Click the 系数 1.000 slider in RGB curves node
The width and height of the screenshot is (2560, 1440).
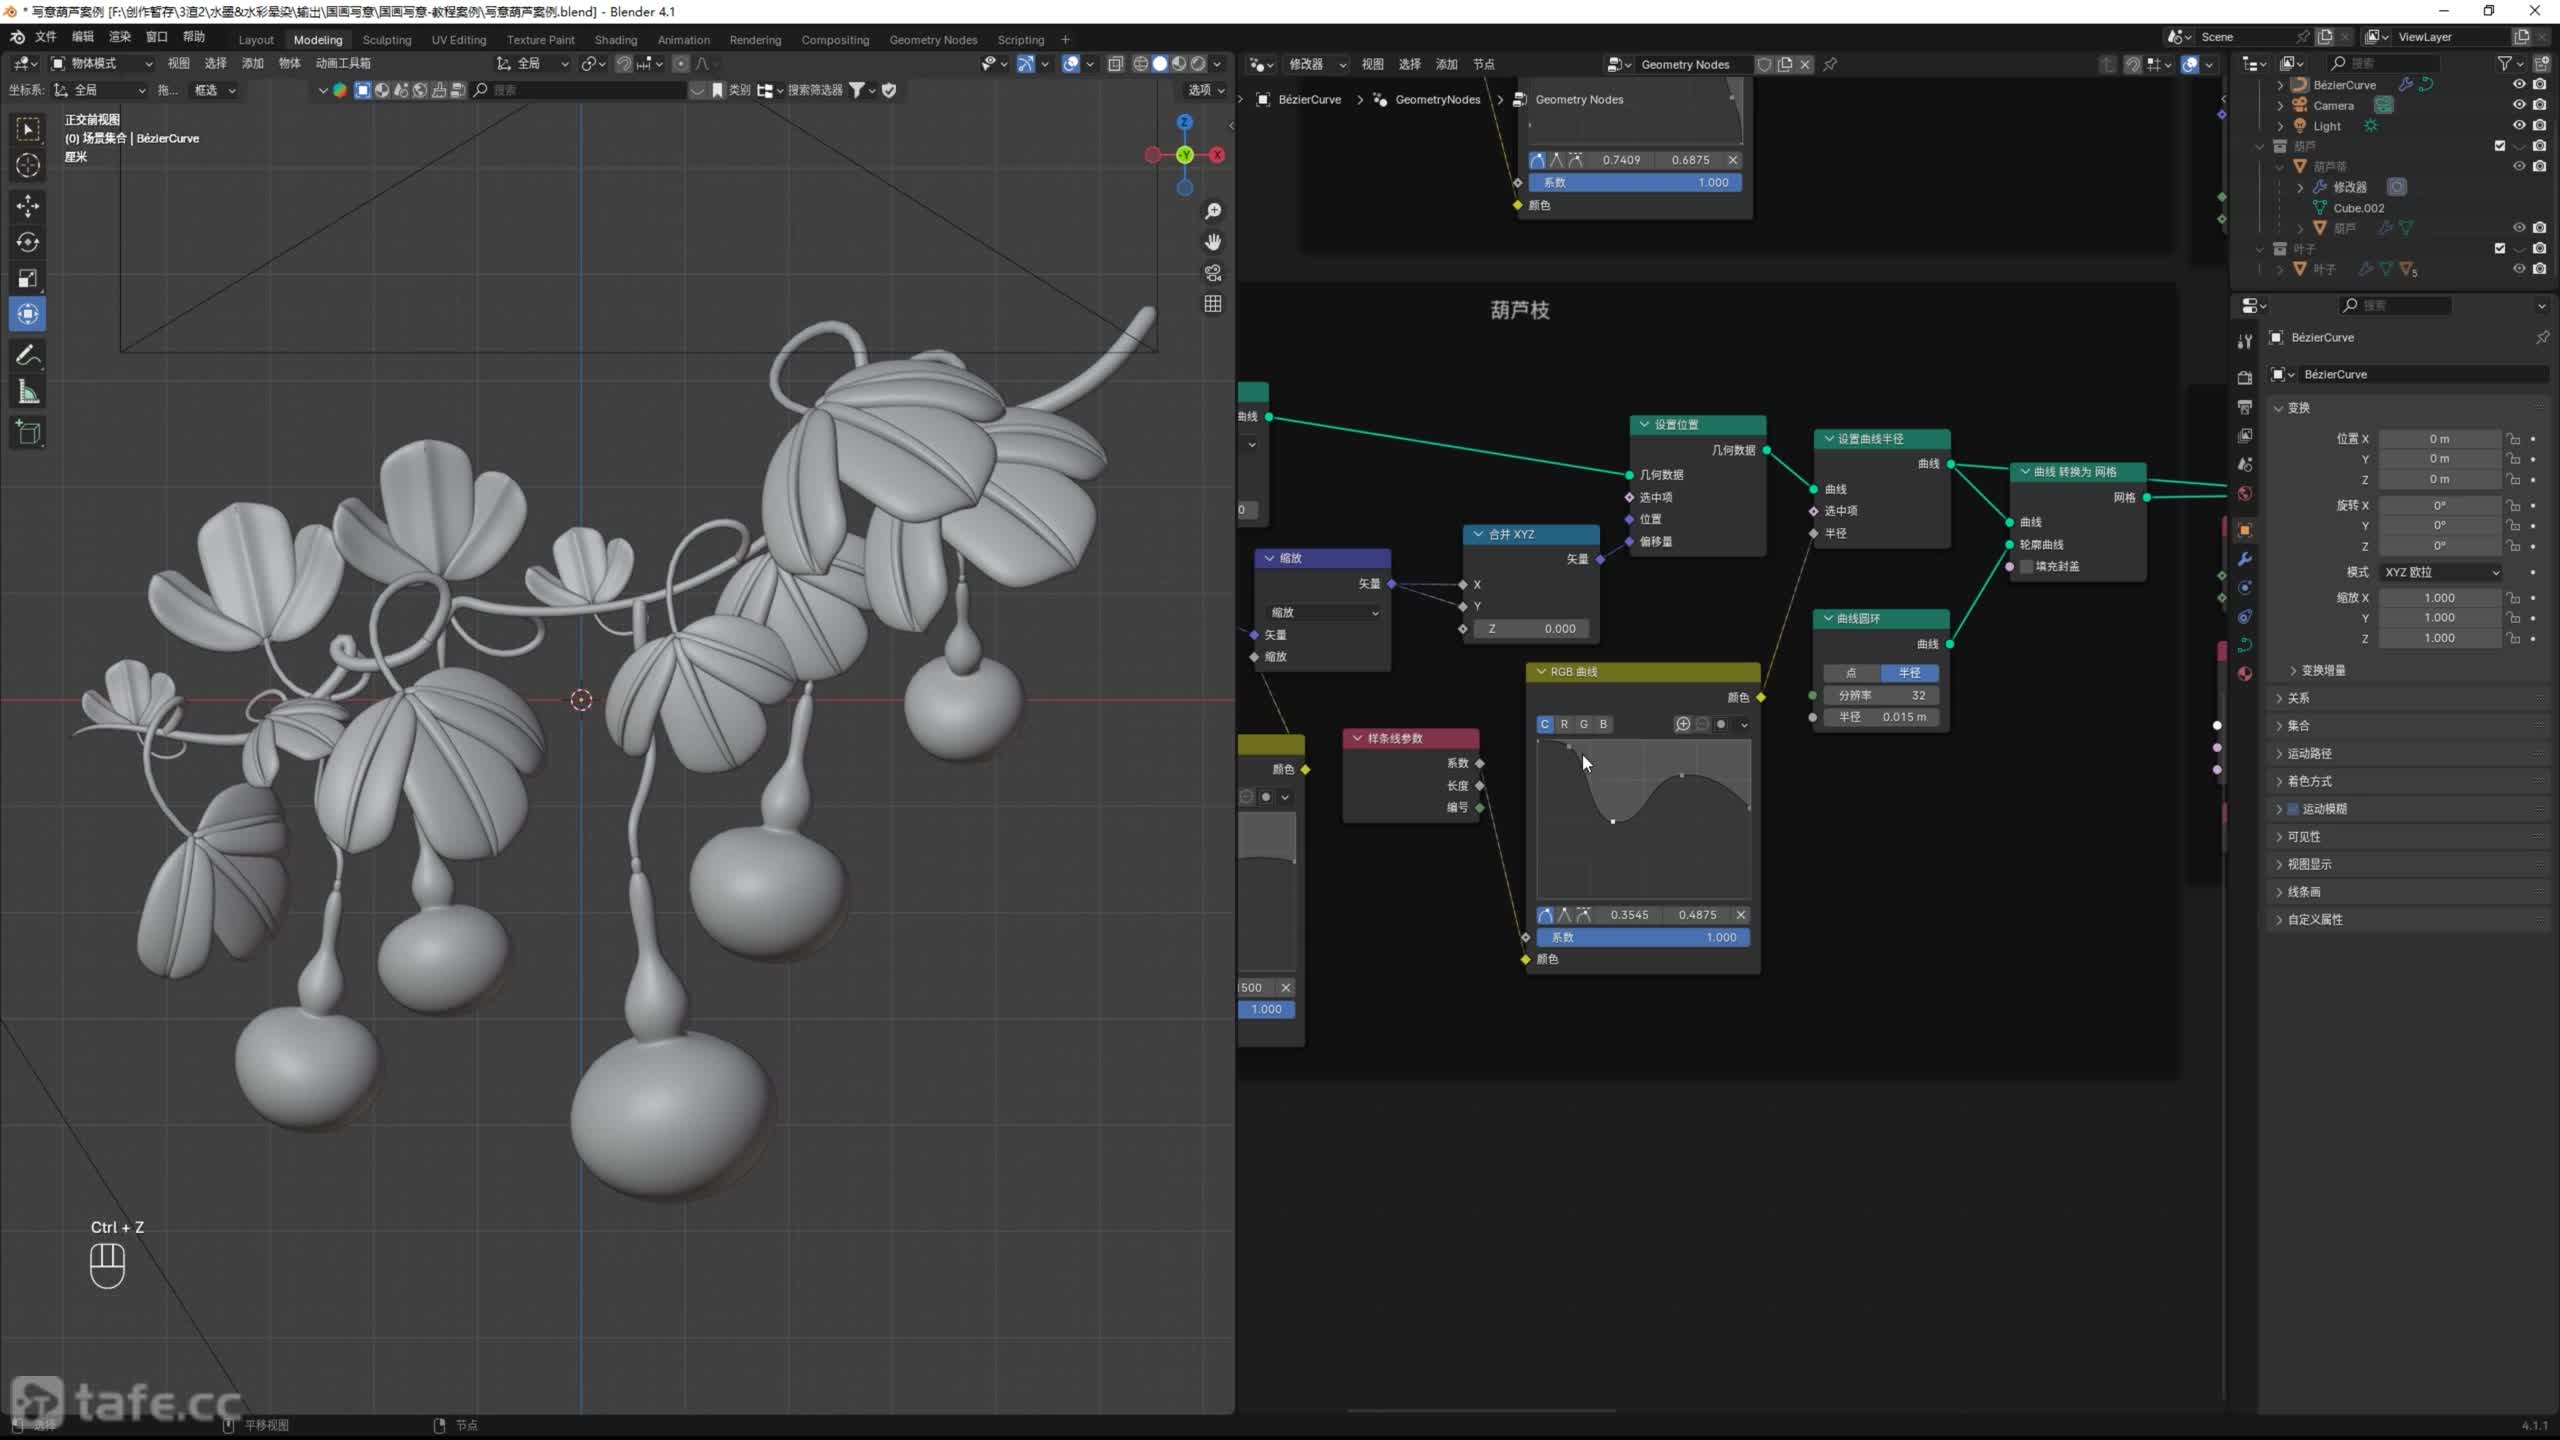point(1642,937)
